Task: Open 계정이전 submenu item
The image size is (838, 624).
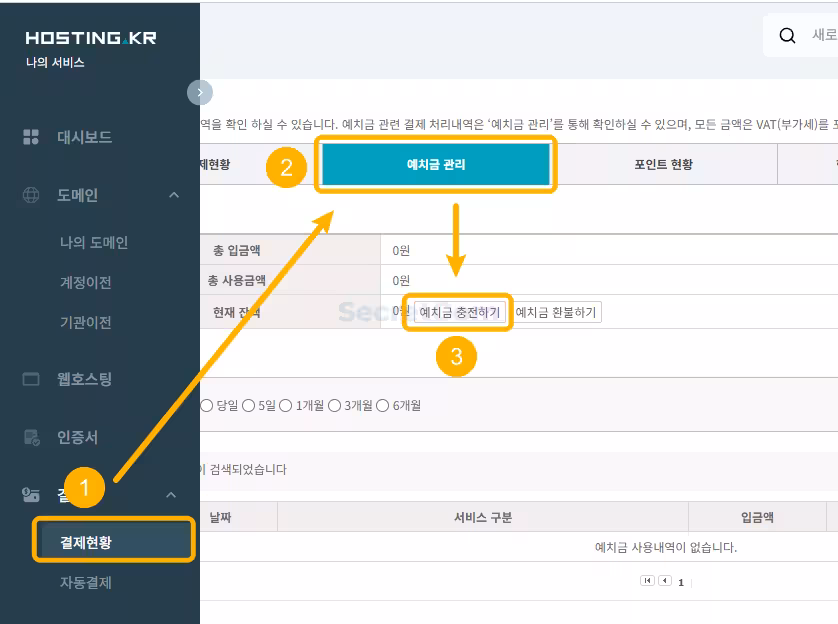Action: point(86,282)
